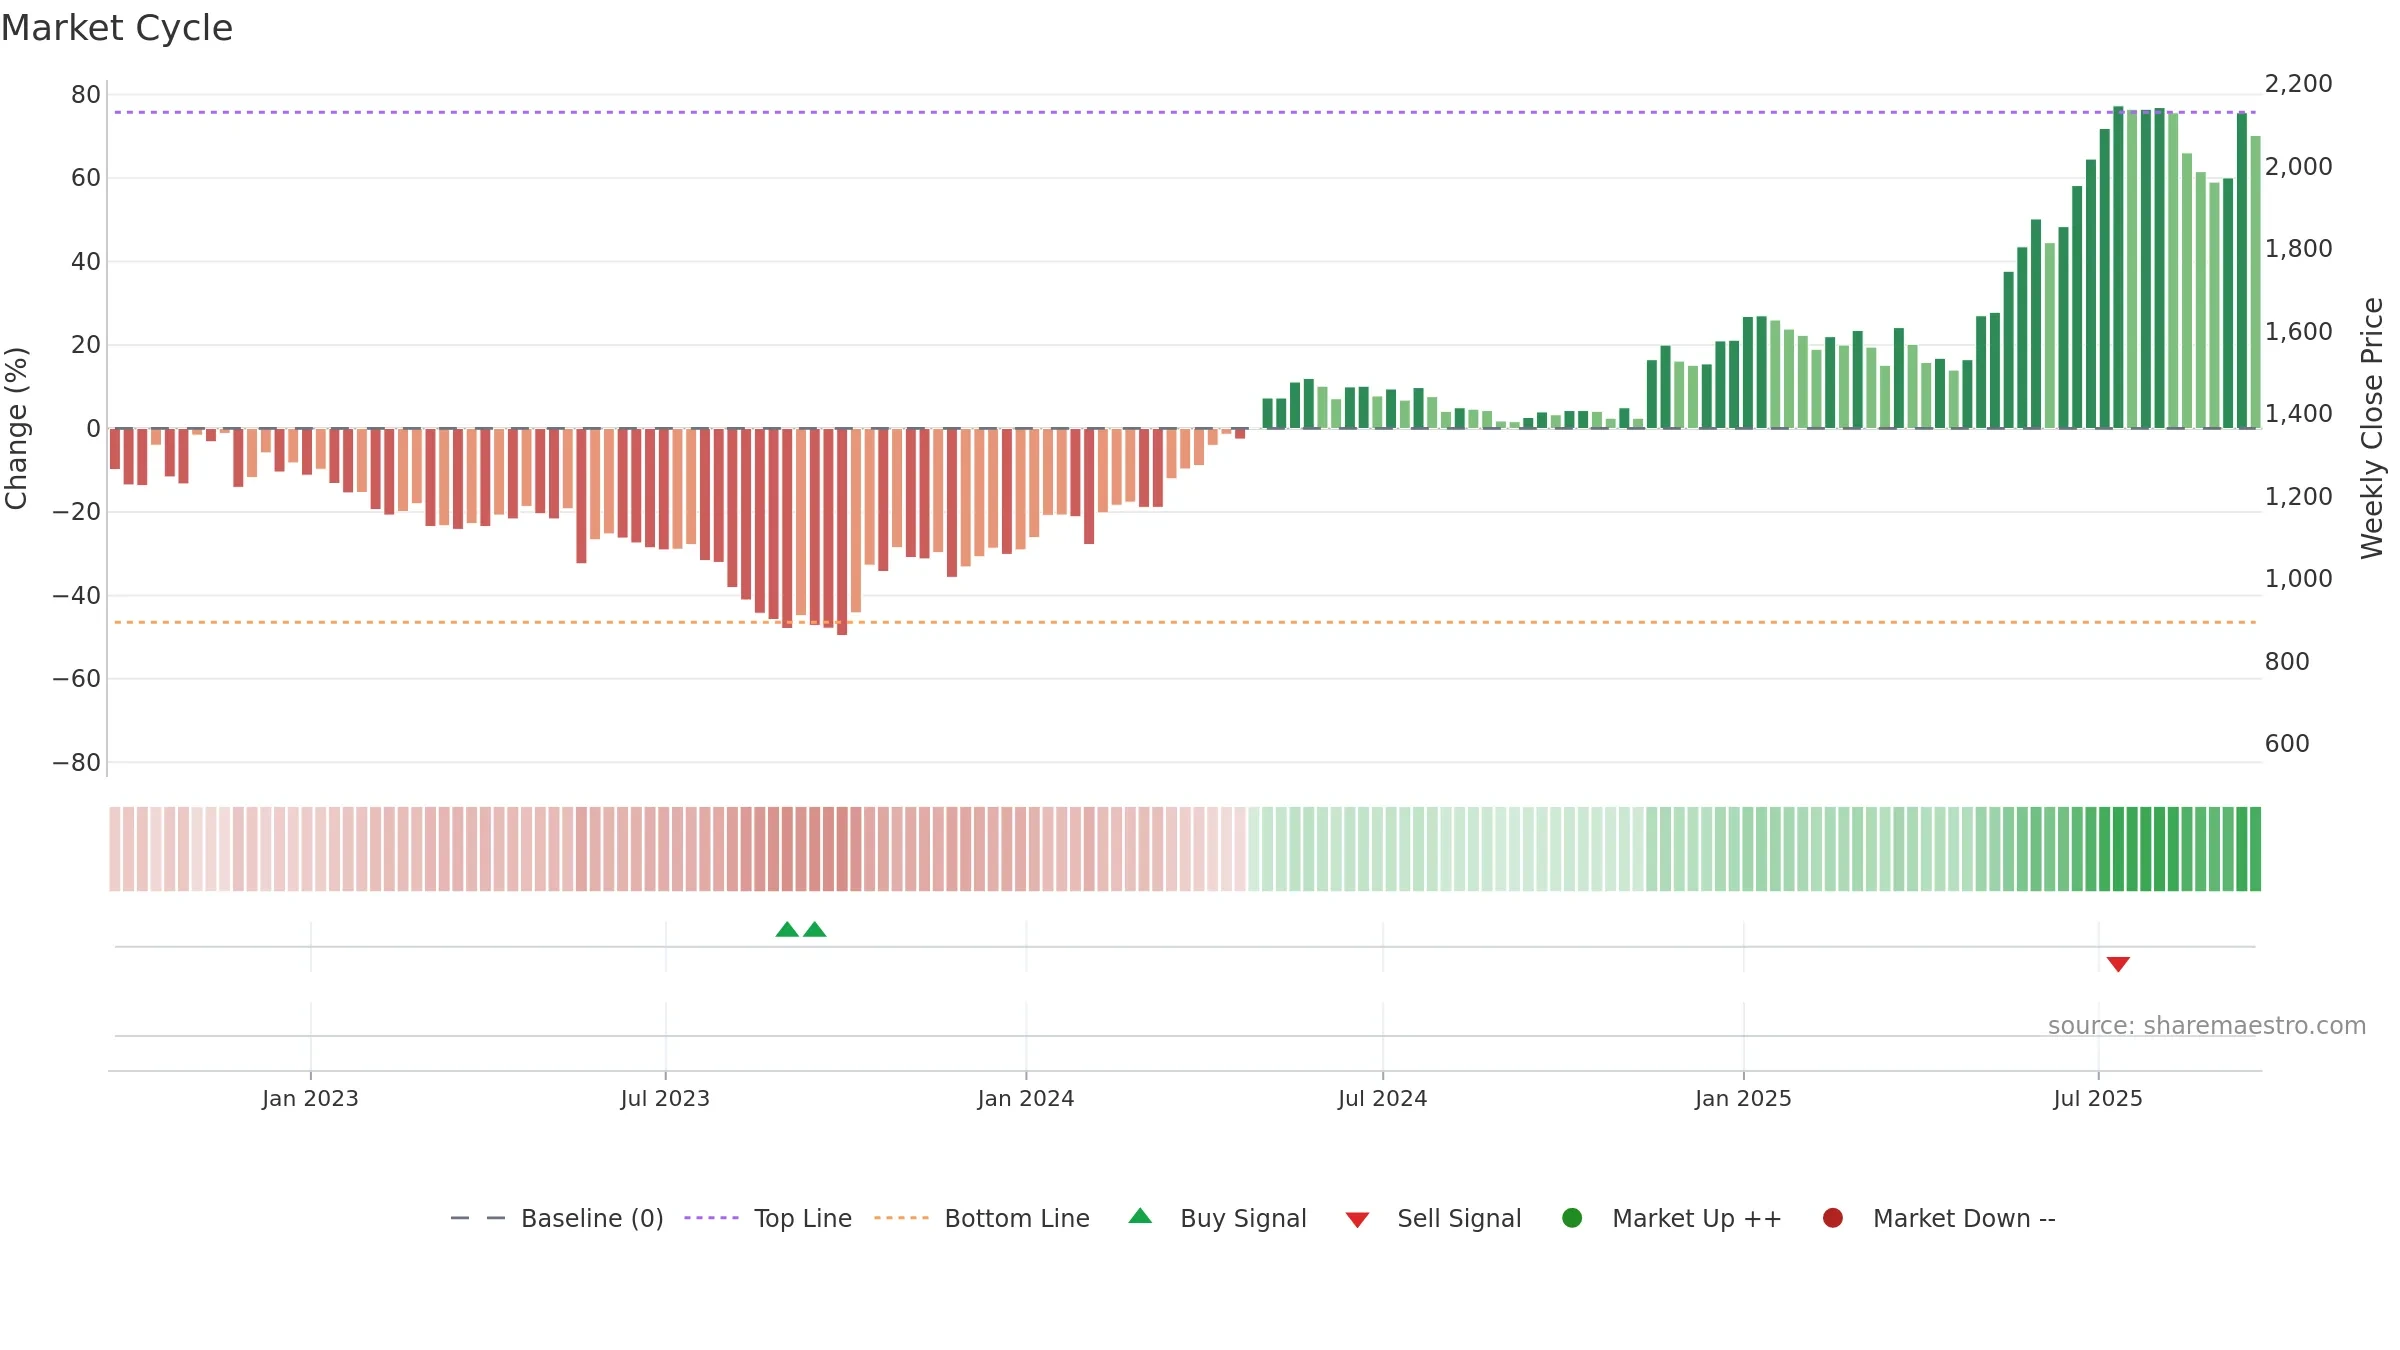Click the 600 right axis value
This screenshot has height=1350, width=2400.
tap(2287, 743)
